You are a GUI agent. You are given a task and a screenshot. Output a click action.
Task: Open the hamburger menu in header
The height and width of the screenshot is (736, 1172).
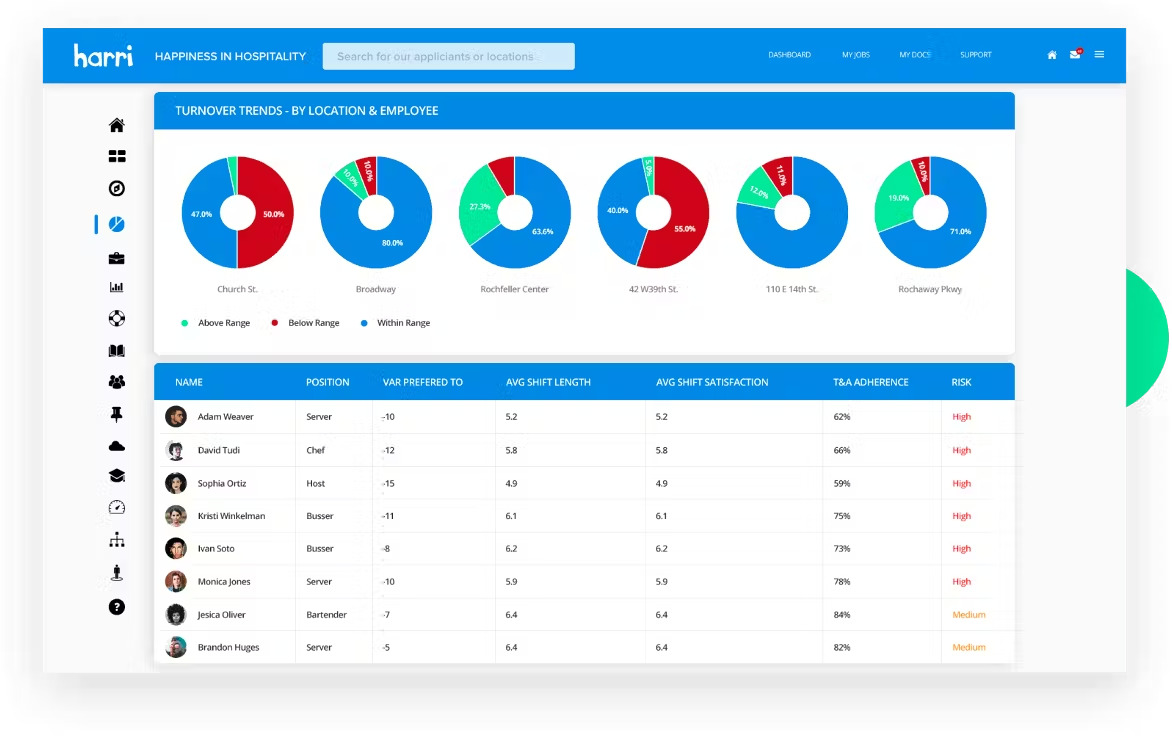[x=1099, y=54]
